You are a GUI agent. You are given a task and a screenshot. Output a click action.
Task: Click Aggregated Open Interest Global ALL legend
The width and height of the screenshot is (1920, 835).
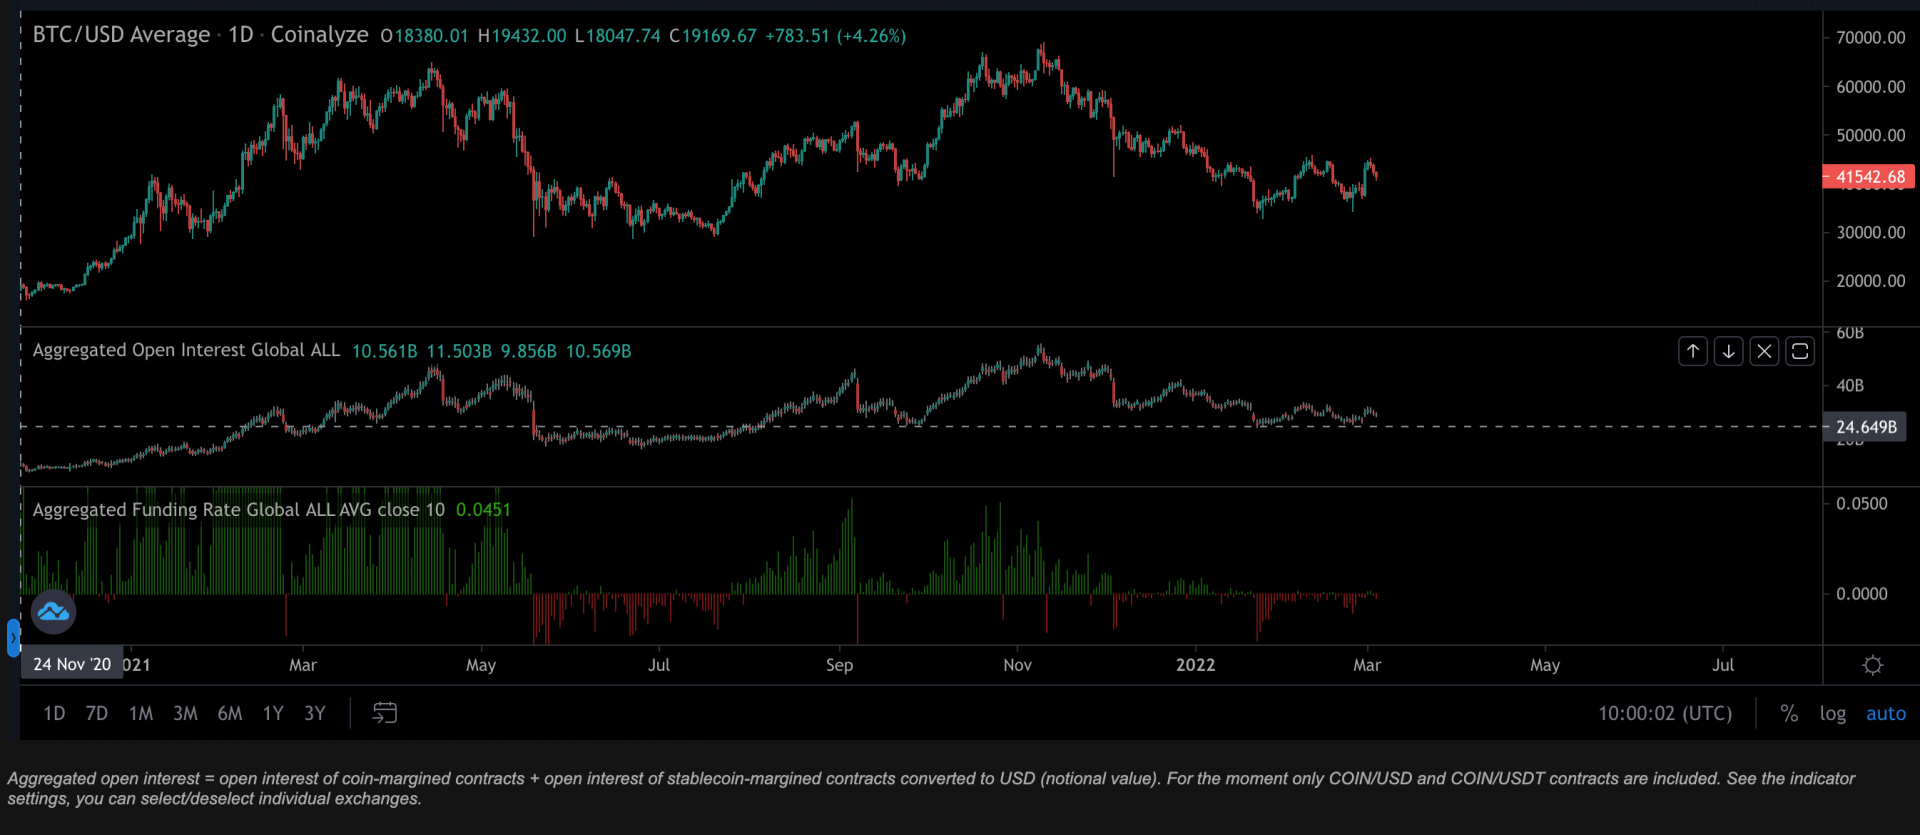[x=186, y=350]
